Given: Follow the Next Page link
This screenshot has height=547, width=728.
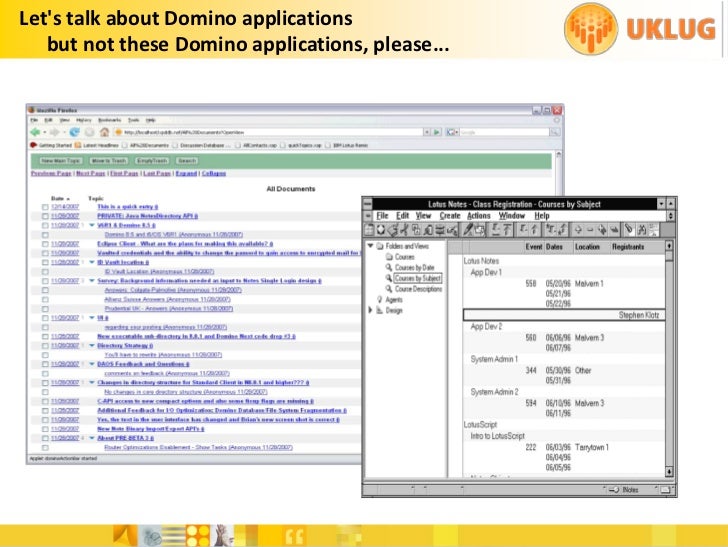Looking at the screenshot, I should pyautogui.click(x=90, y=173).
